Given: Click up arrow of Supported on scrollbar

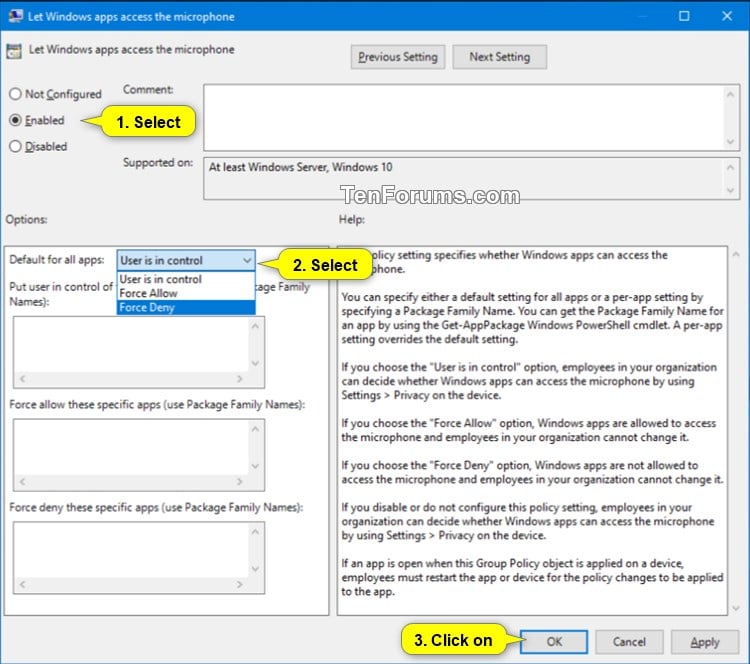Looking at the screenshot, I should pyautogui.click(x=730, y=167).
